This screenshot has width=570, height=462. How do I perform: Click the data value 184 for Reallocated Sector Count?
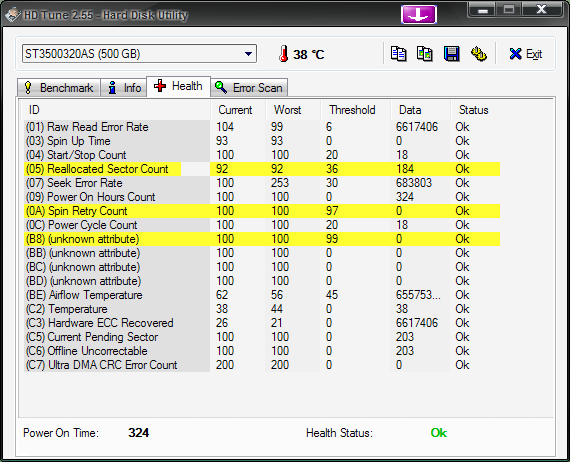tap(405, 169)
